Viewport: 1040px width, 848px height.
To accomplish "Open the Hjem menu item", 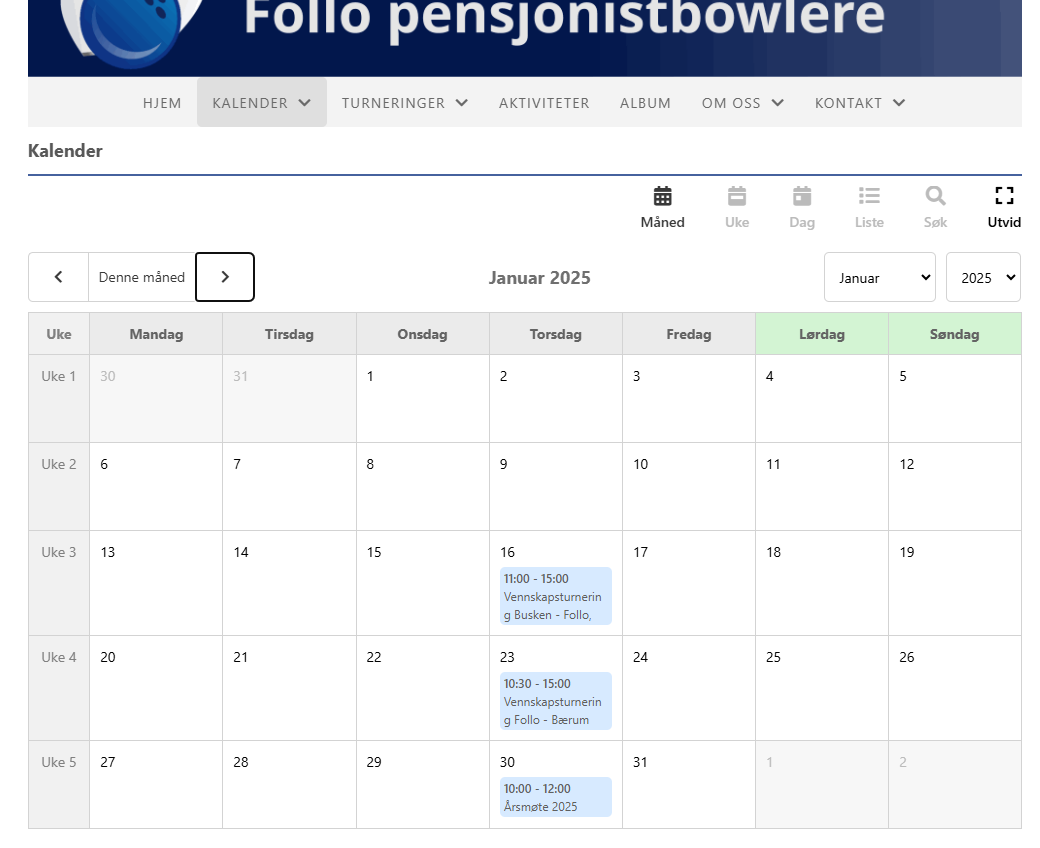I will click(x=162, y=103).
